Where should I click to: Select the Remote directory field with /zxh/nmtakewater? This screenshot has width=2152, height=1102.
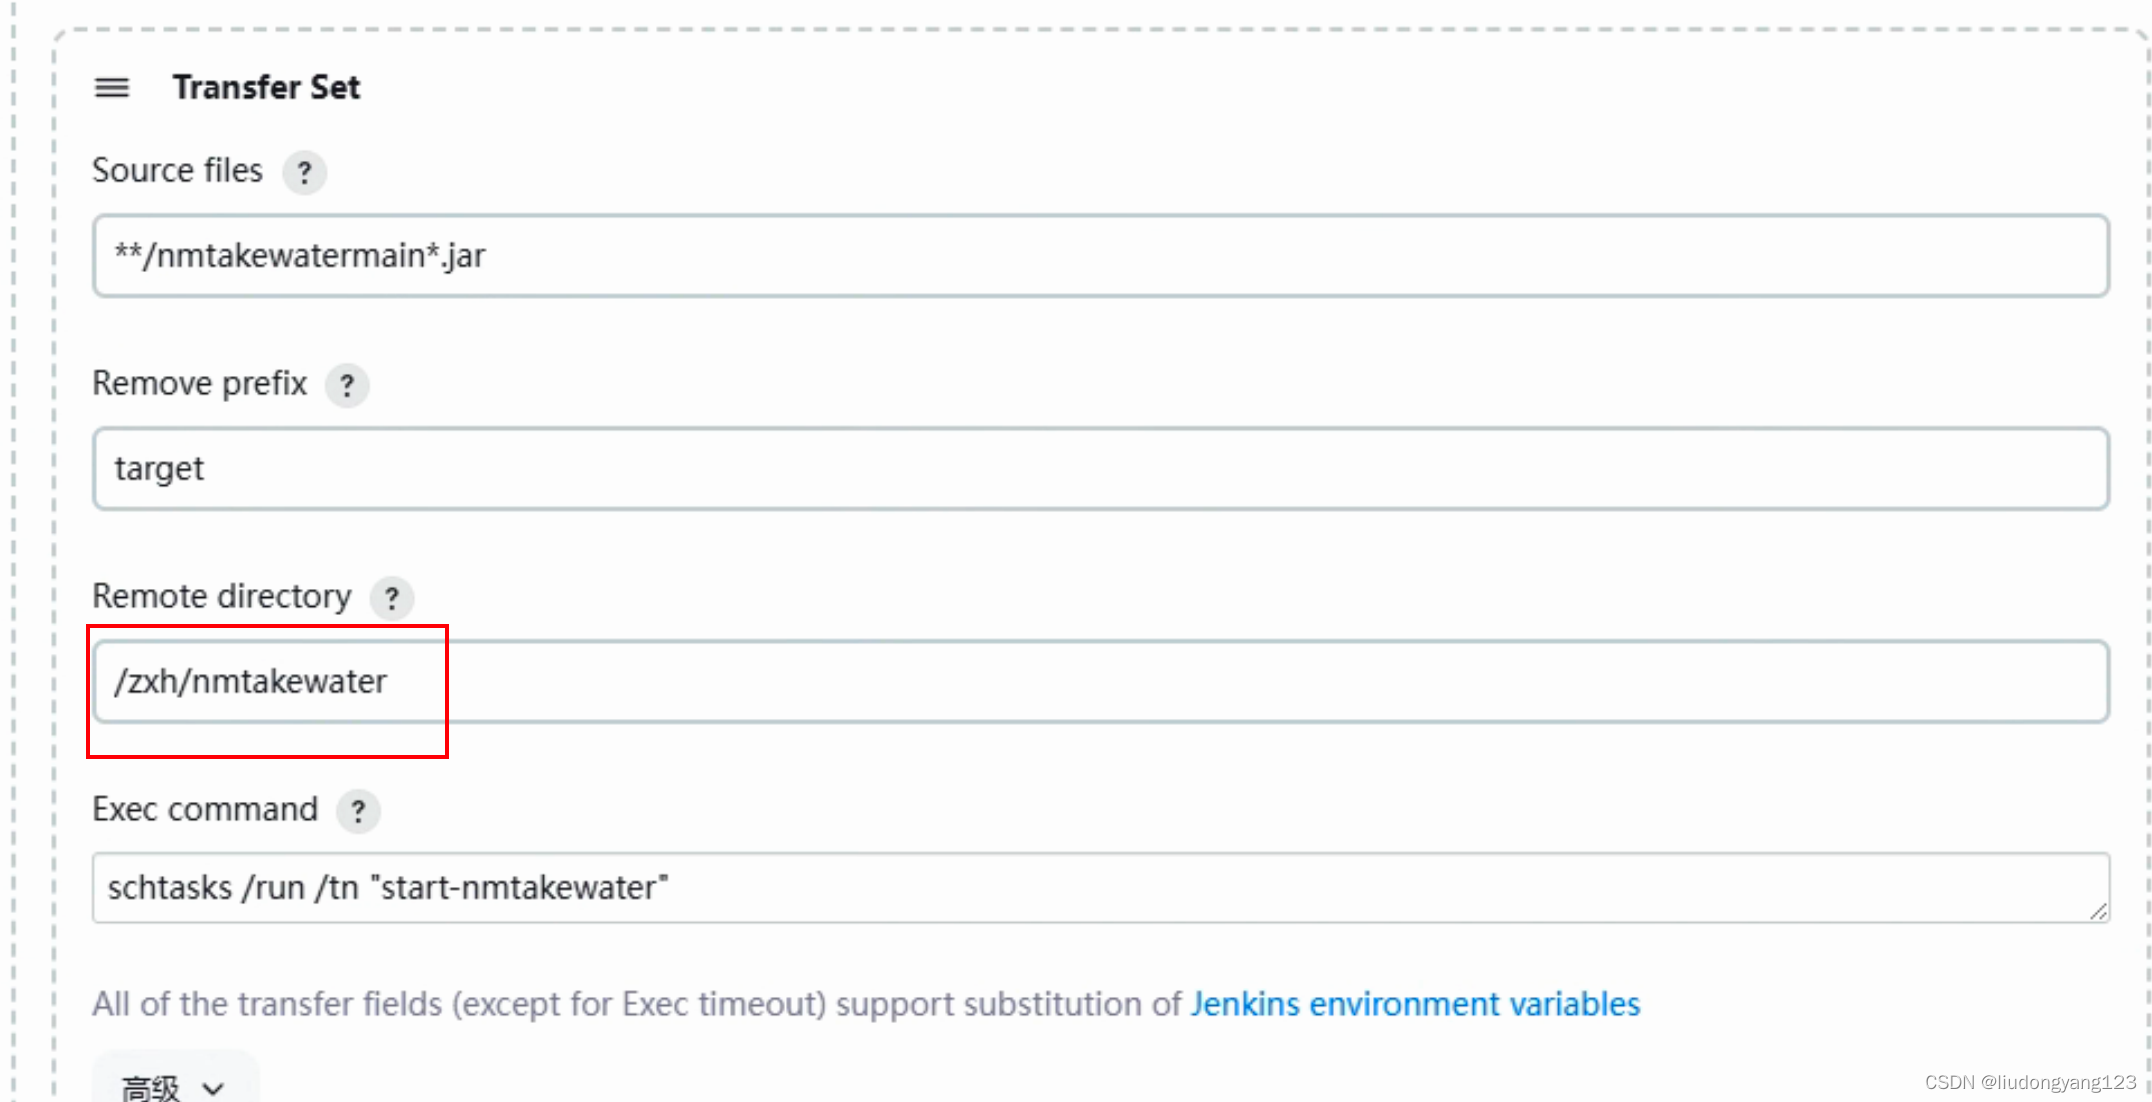click(1101, 682)
